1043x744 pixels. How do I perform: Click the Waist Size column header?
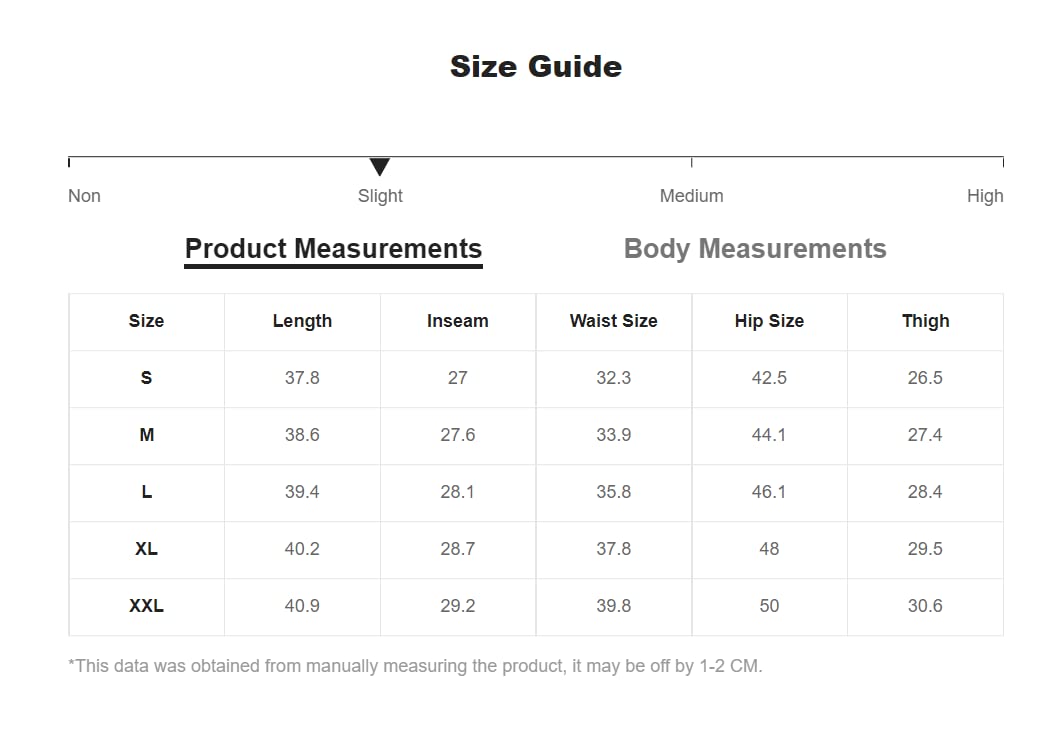click(613, 321)
